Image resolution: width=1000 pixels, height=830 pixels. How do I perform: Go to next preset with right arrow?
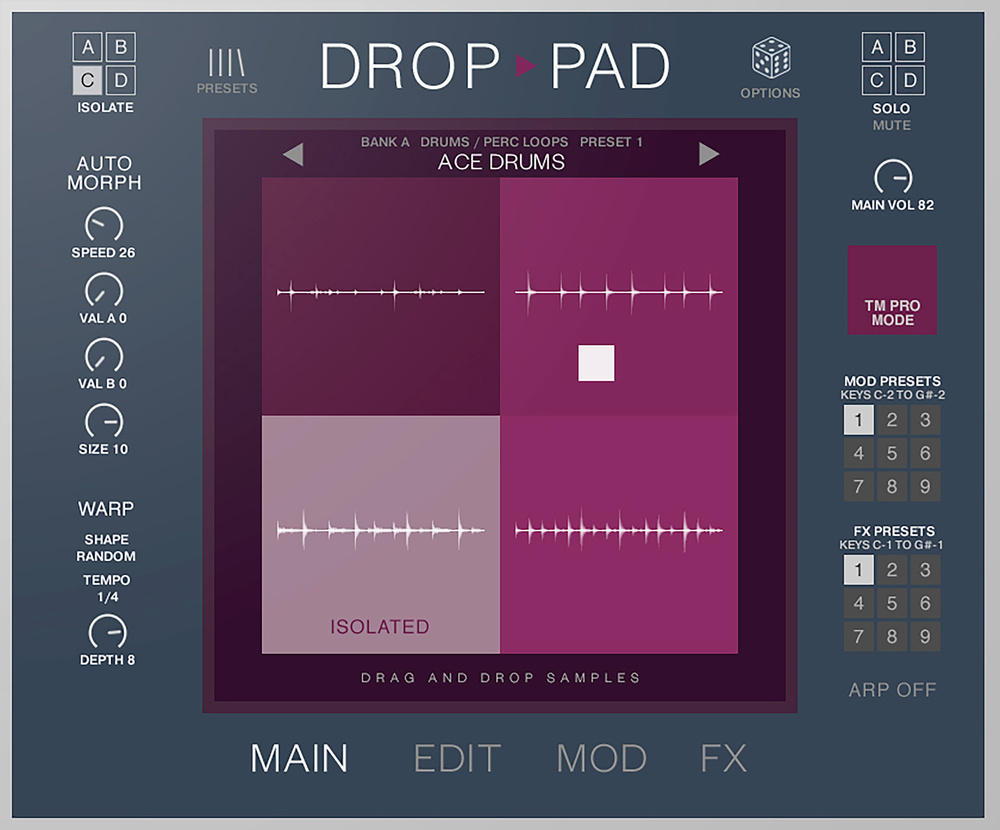pos(709,154)
